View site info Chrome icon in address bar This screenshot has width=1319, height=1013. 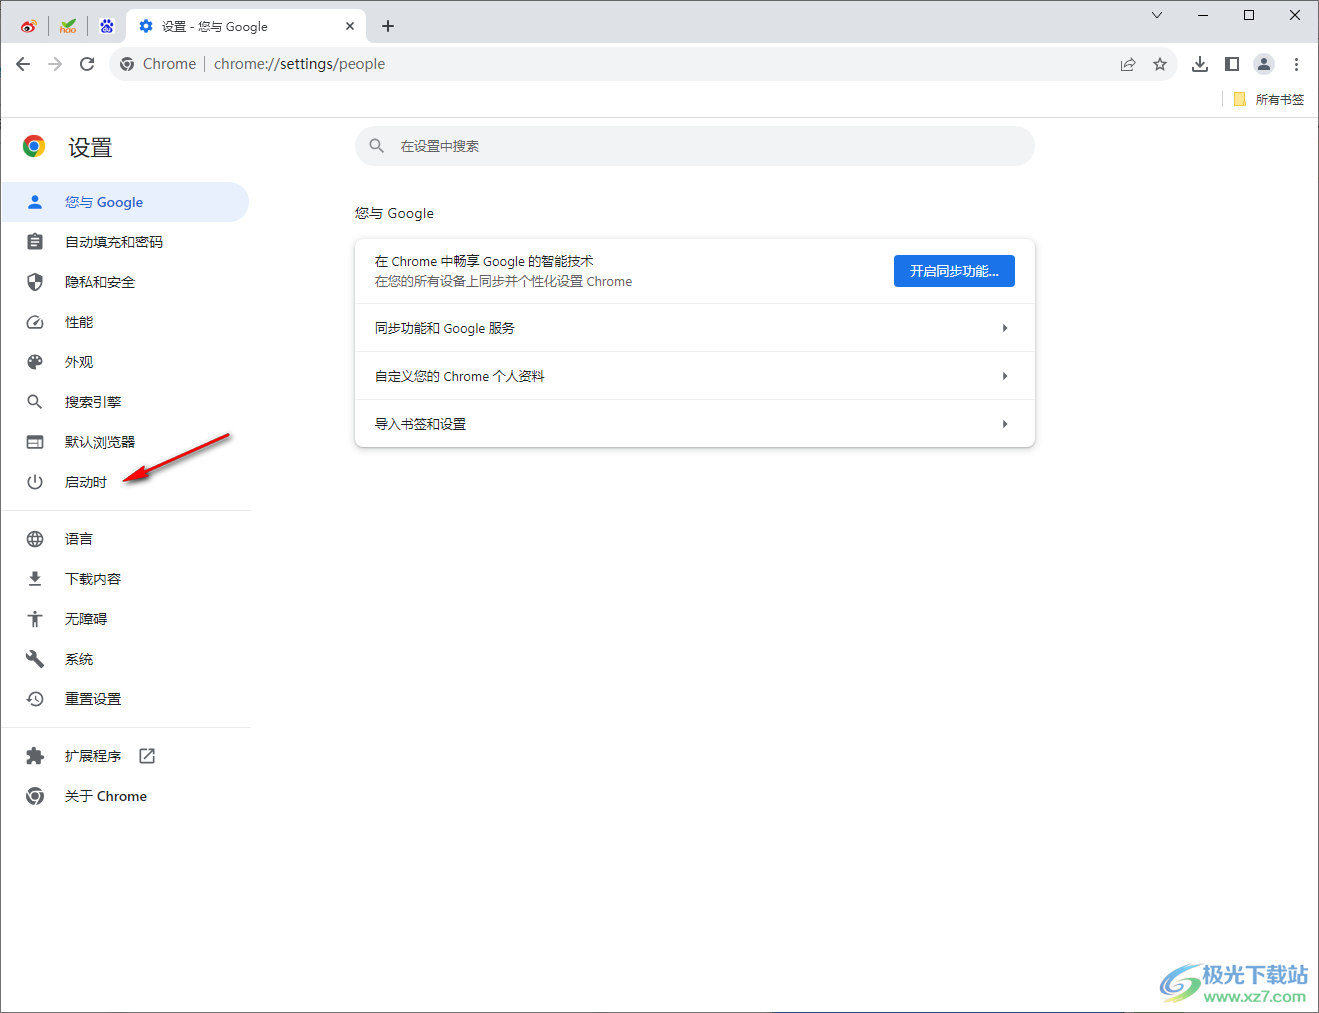(127, 64)
